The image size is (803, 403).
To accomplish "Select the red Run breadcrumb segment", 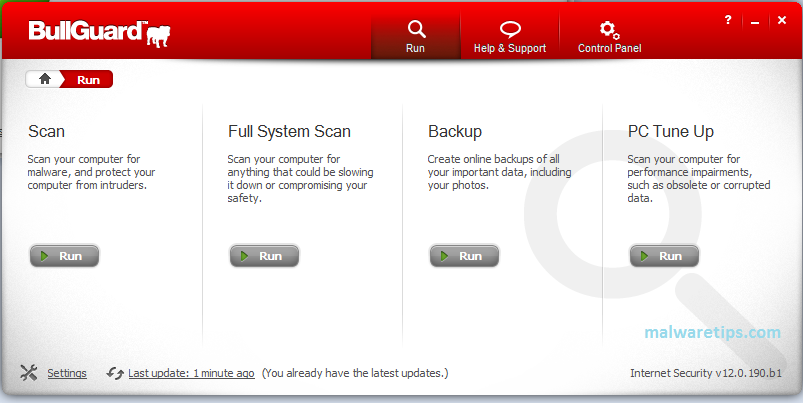I will (88, 79).
